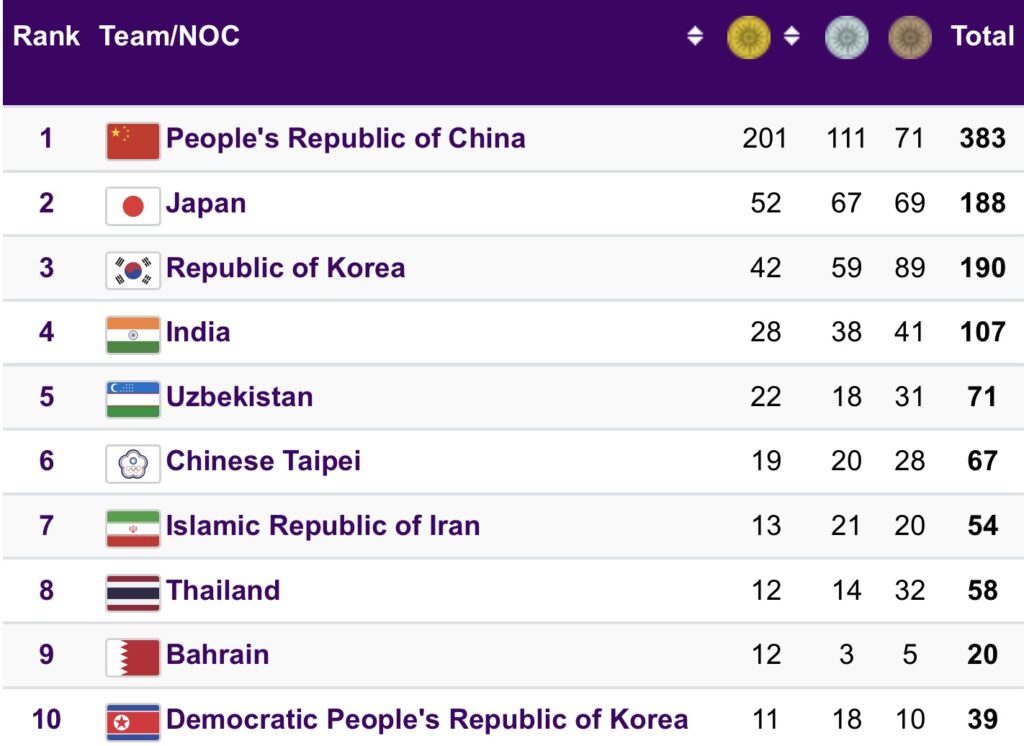The height and width of the screenshot is (746, 1024).
Task: Click the Team/NOC column header
Action: pyautogui.click(x=170, y=37)
